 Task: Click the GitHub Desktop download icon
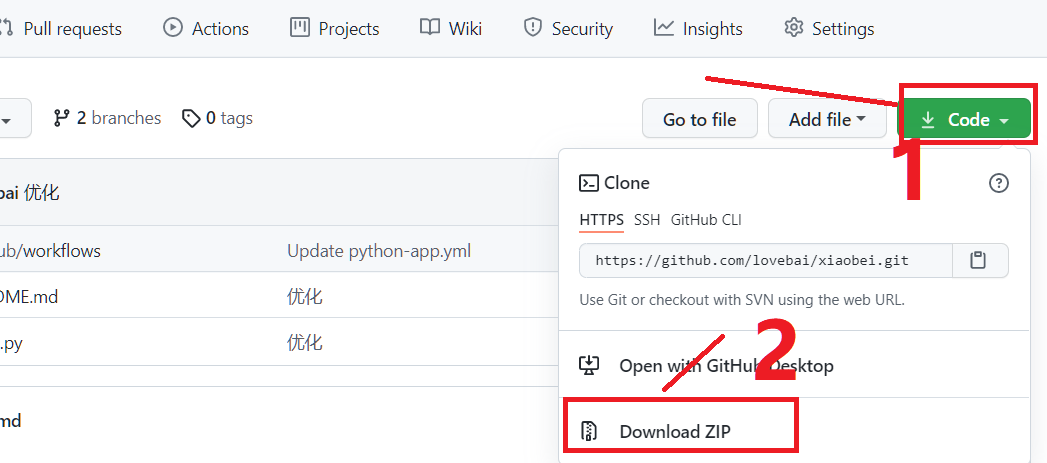[x=589, y=365]
